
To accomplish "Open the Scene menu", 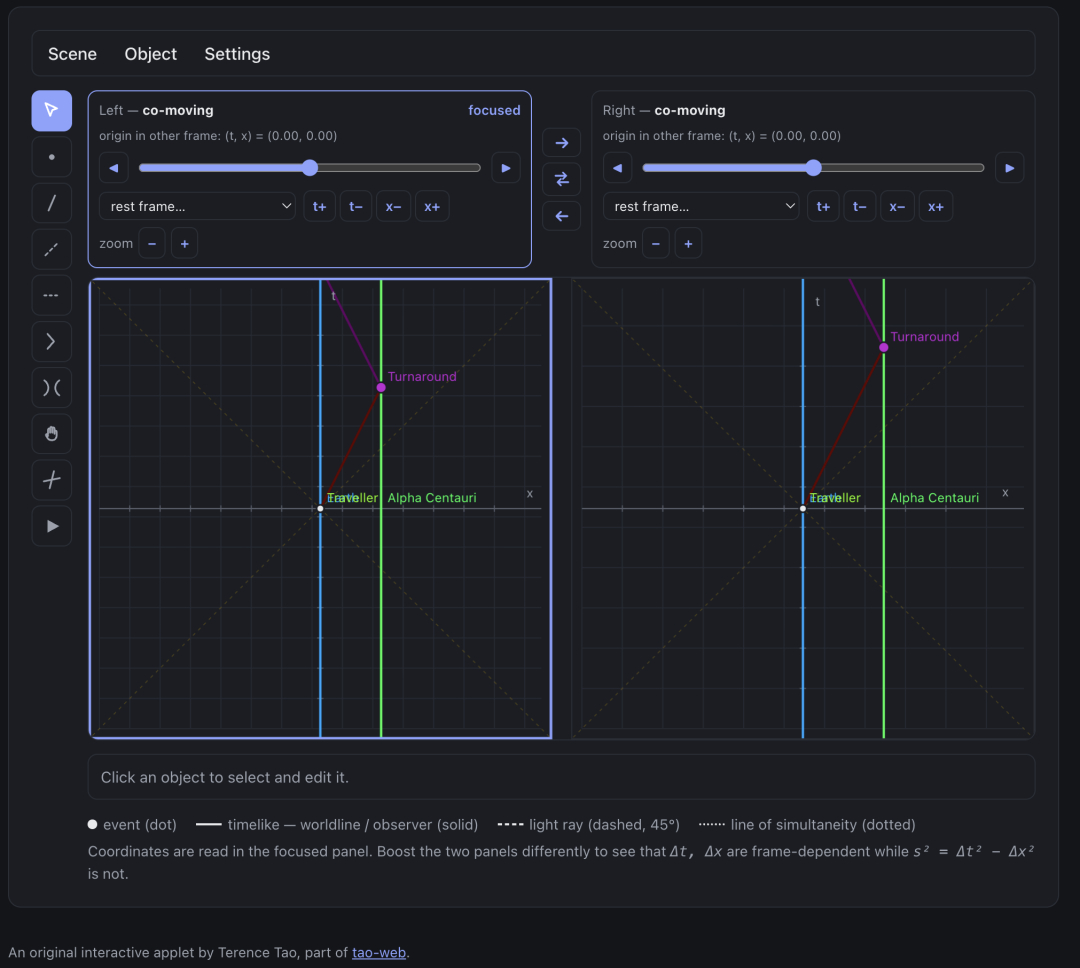I will [x=72, y=54].
